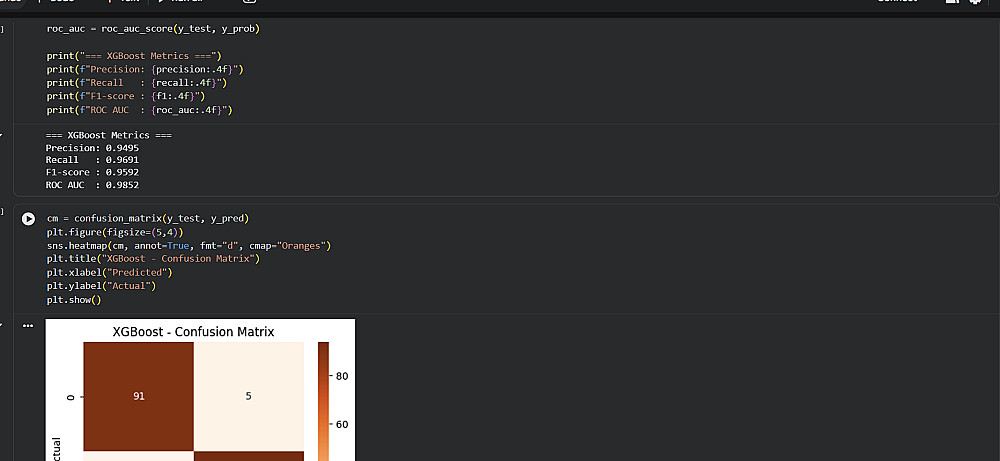Click the plt.title code line
Image resolution: width=1000 pixels, height=461 pixels.
[x=153, y=259]
